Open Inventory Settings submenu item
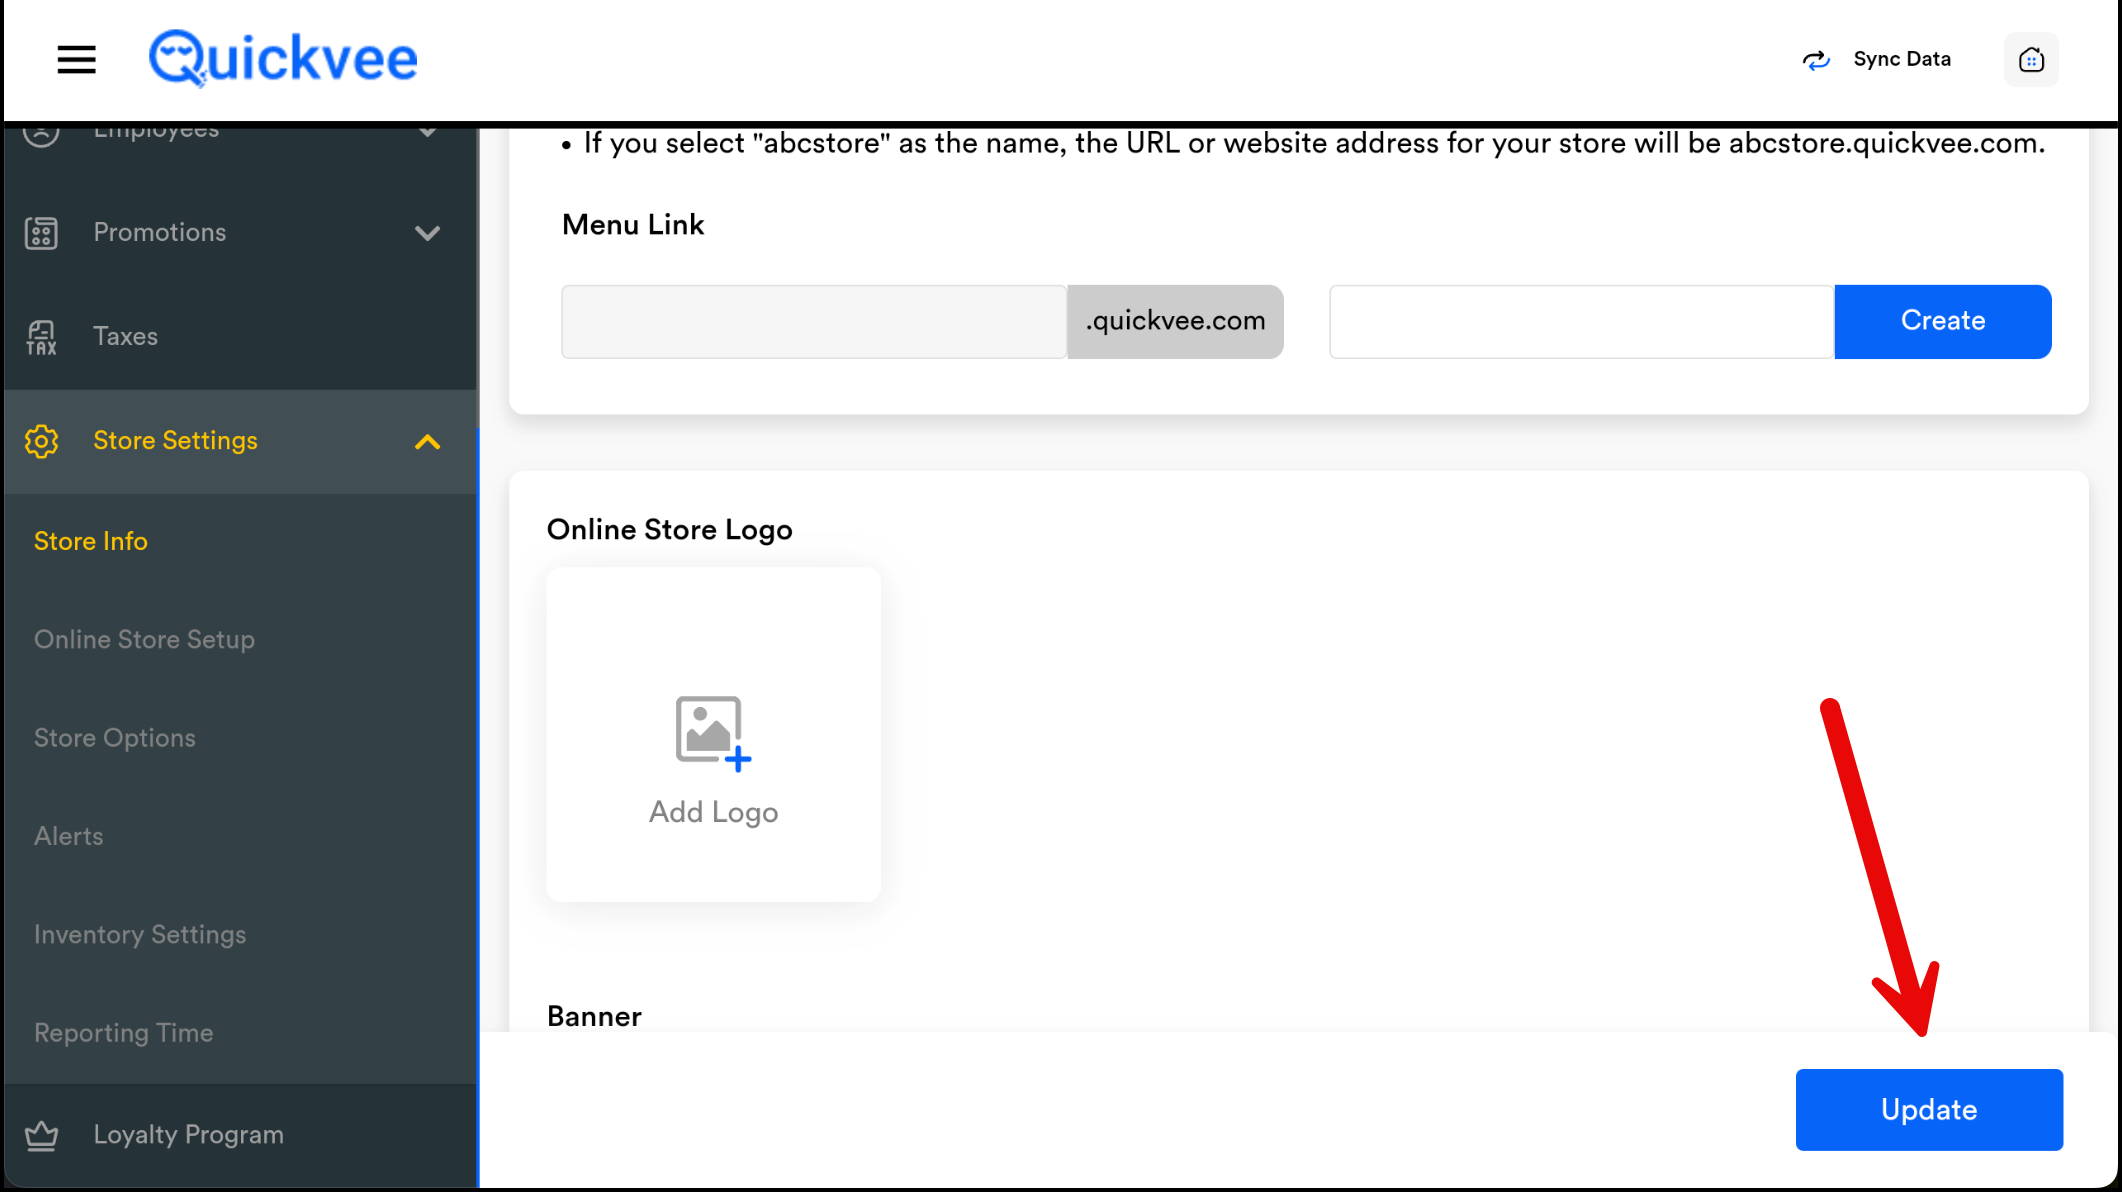Image resolution: width=2122 pixels, height=1192 pixels. coord(140,935)
